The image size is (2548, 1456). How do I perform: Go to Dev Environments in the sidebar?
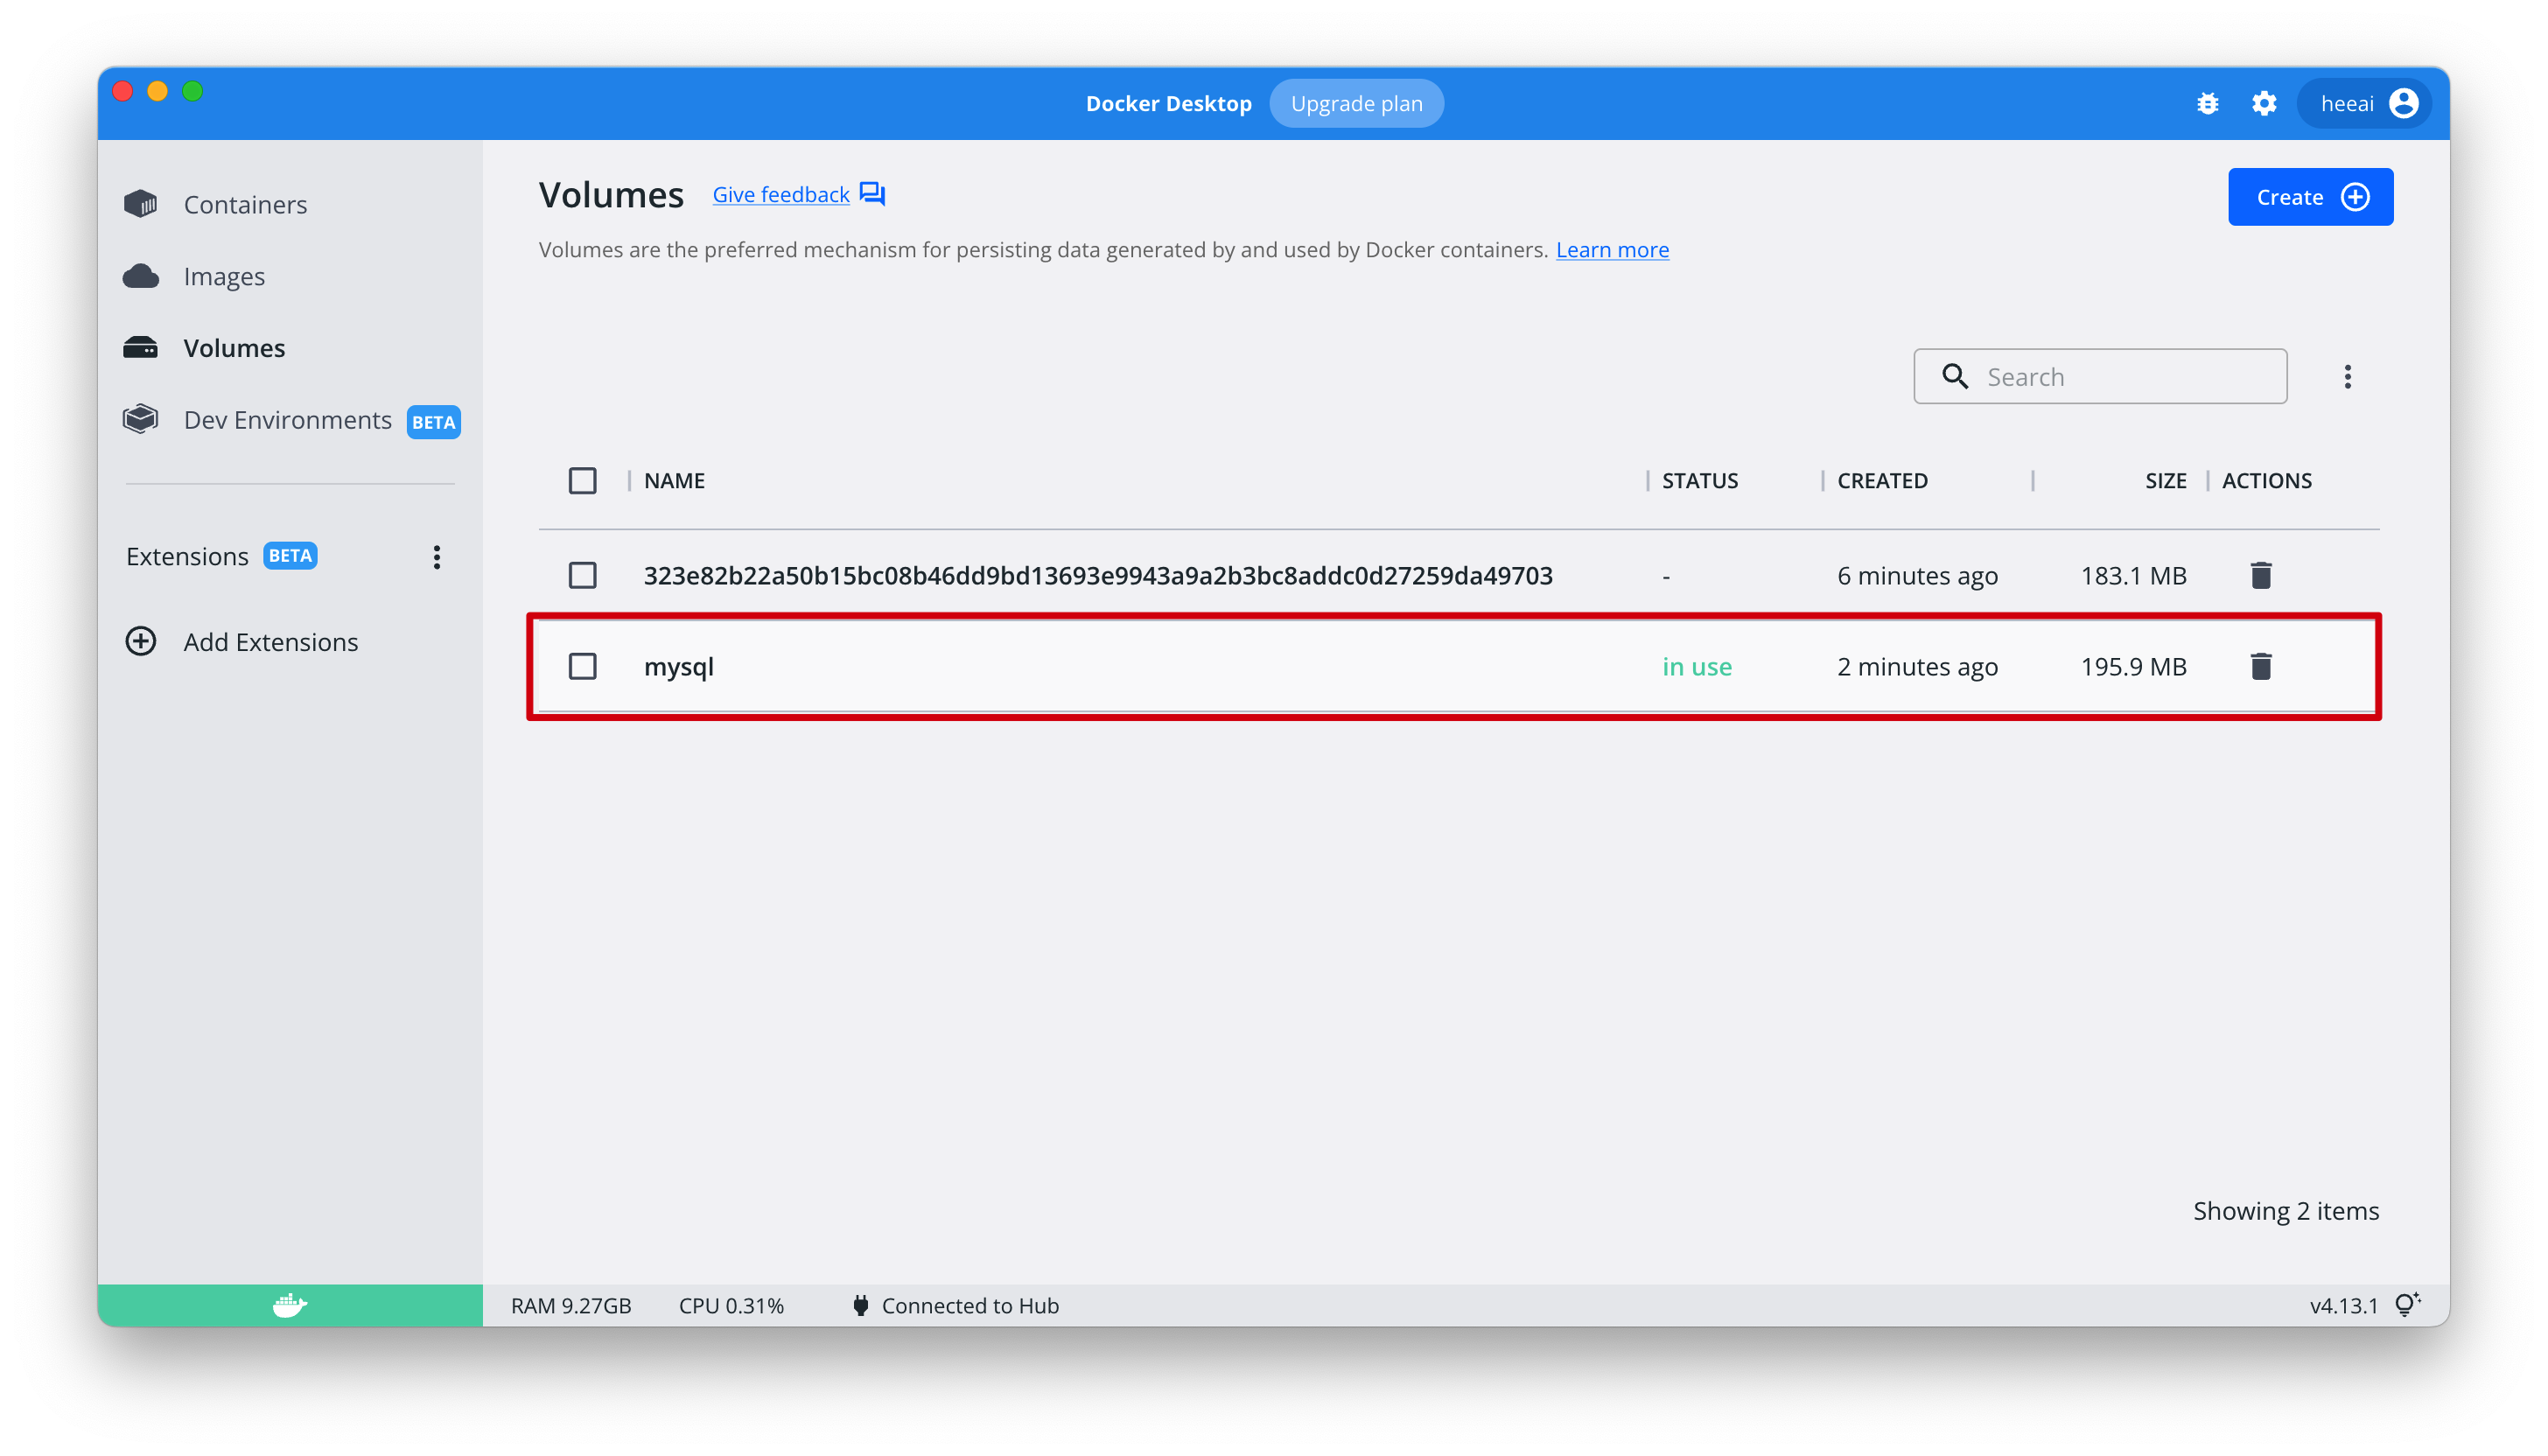(x=287, y=420)
